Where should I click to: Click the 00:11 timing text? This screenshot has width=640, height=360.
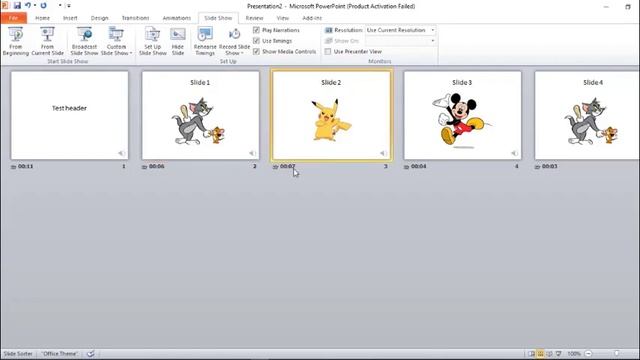[25, 167]
